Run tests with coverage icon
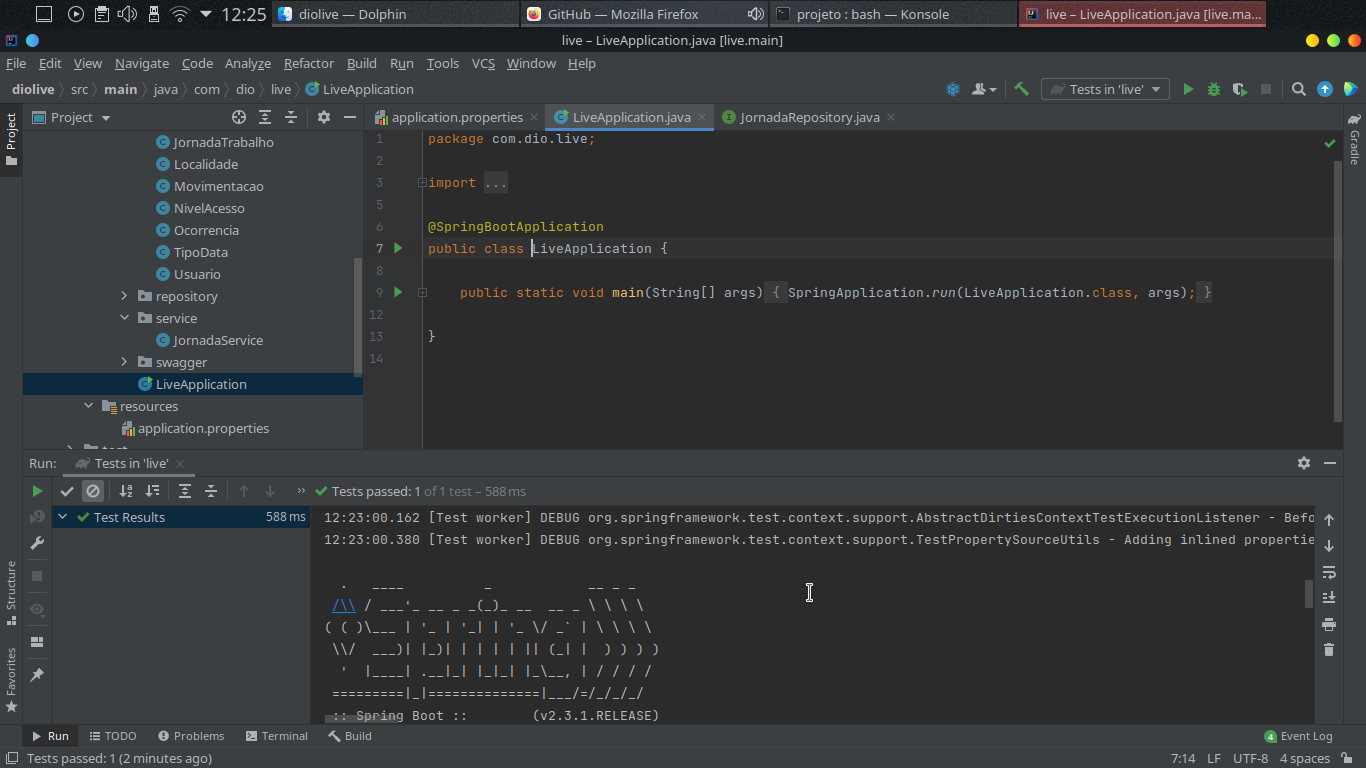Screen dimensions: 1366x768 [x=1238, y=89]
